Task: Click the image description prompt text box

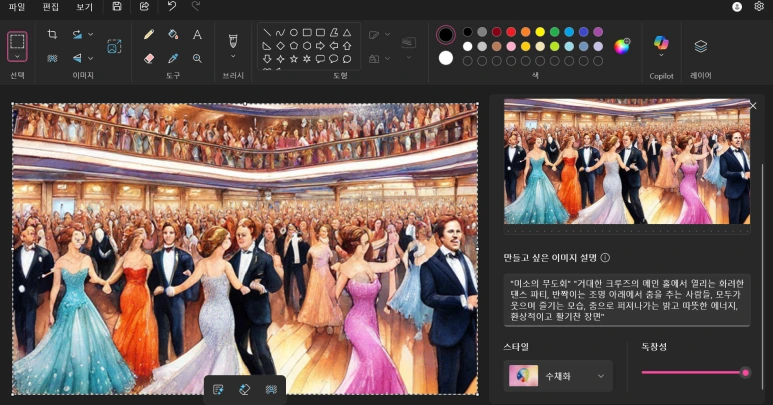Action: tap(627, 300)
